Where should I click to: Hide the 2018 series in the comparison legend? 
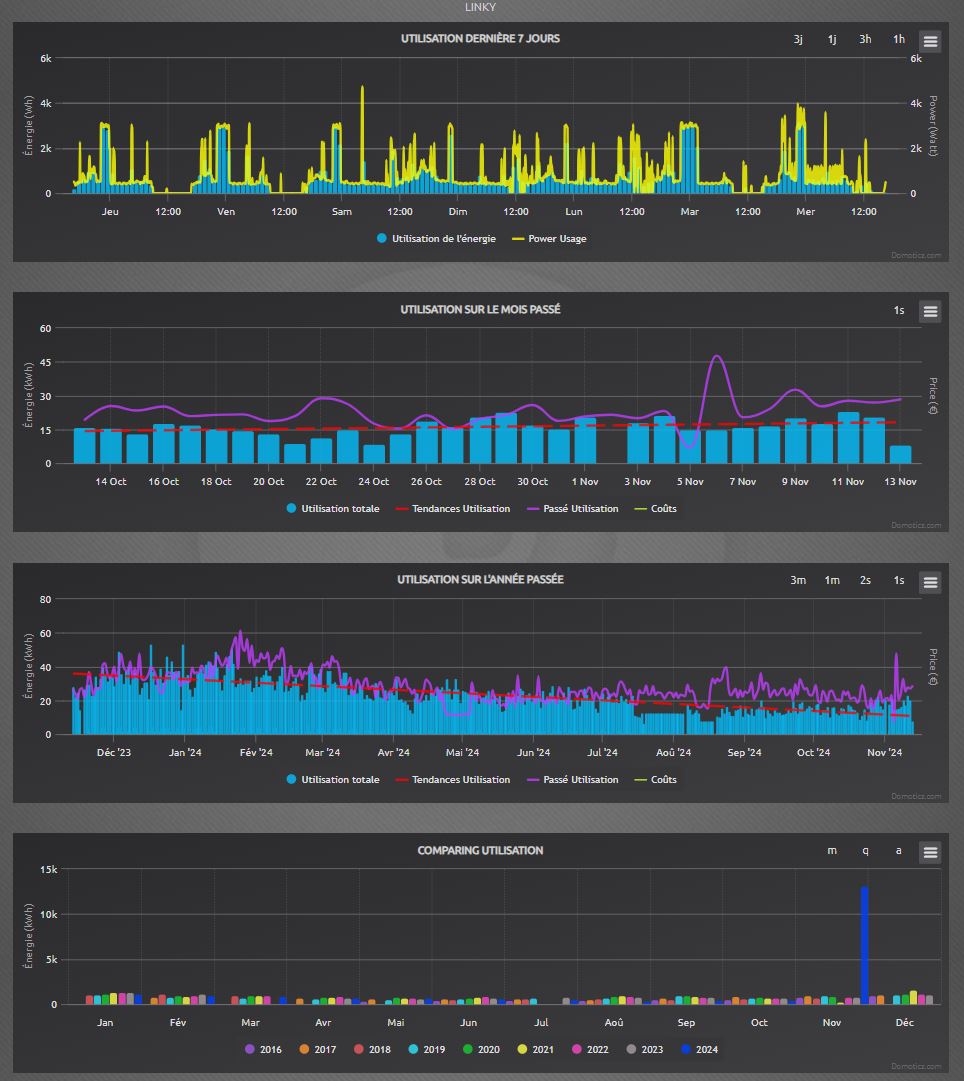(372, 1049)
